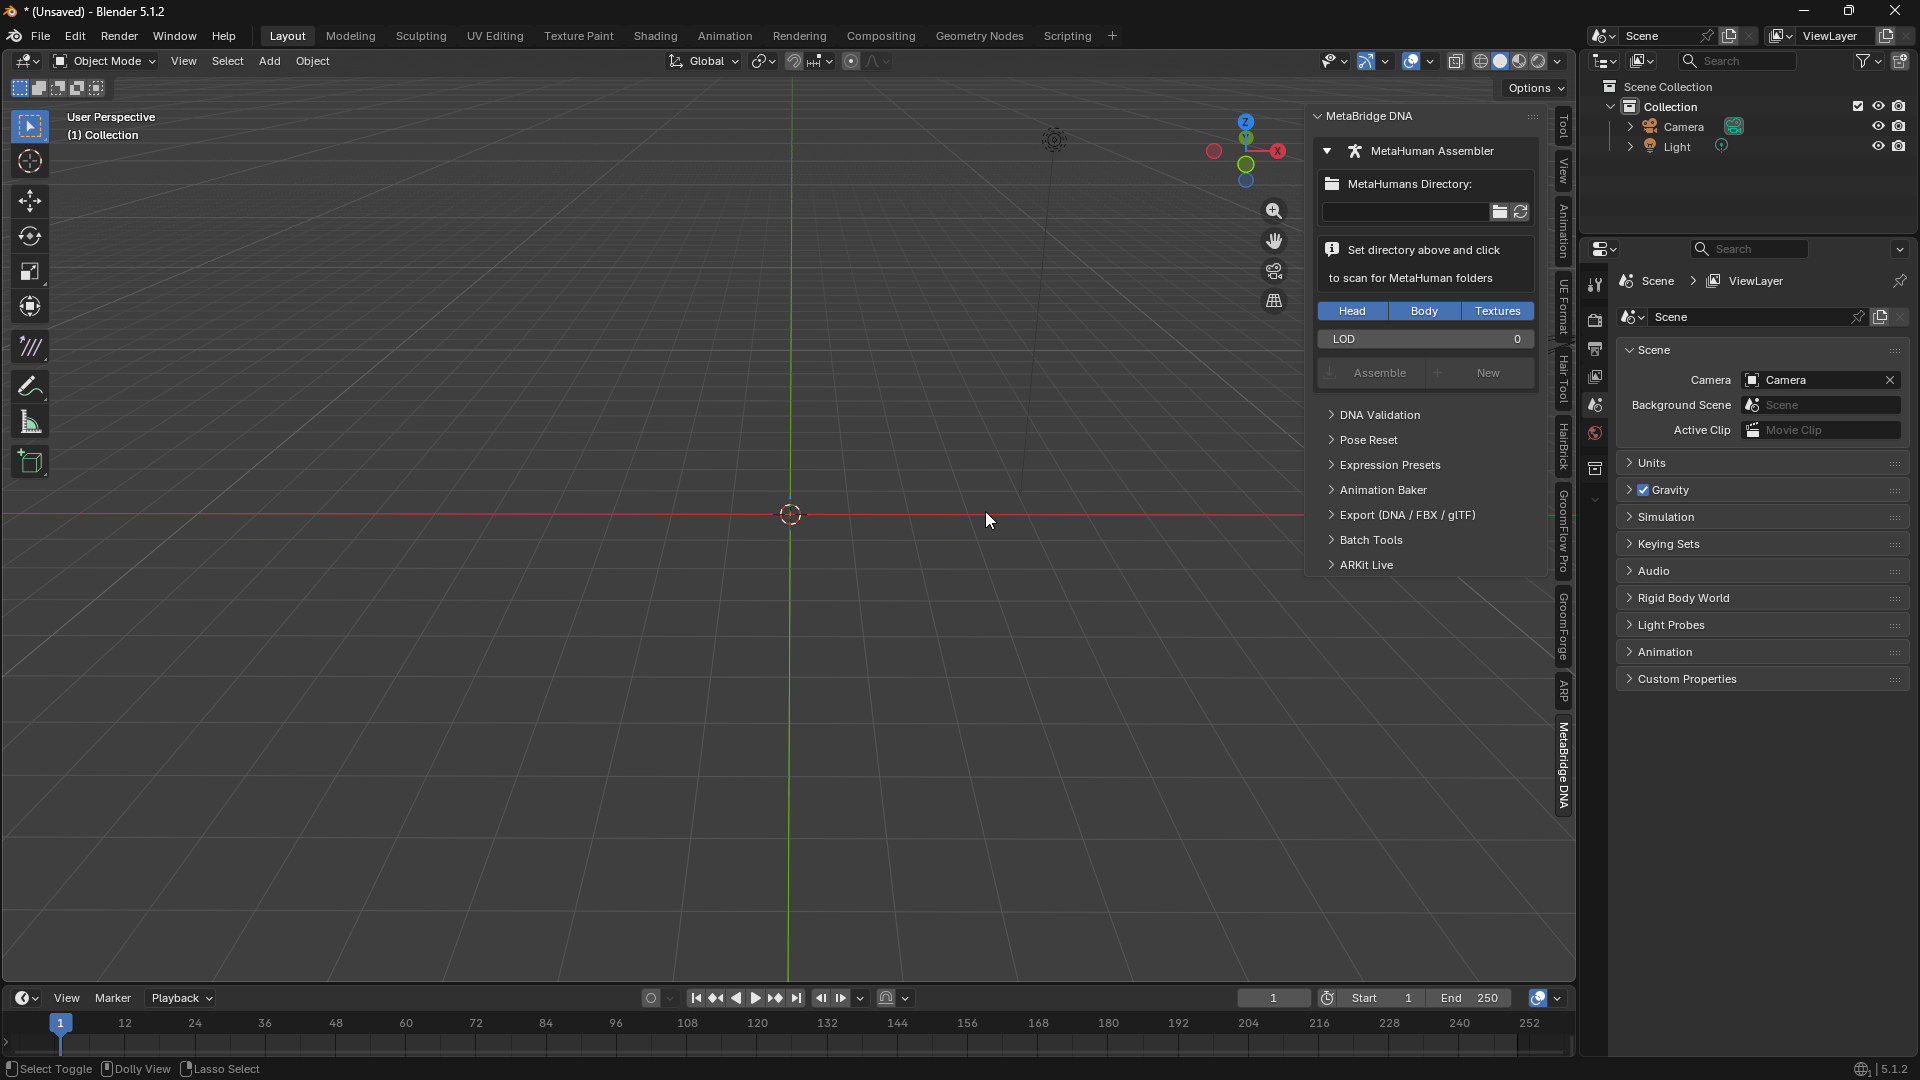
Task: Hide the Camera in the viewport
Action: pos(1878,127)
